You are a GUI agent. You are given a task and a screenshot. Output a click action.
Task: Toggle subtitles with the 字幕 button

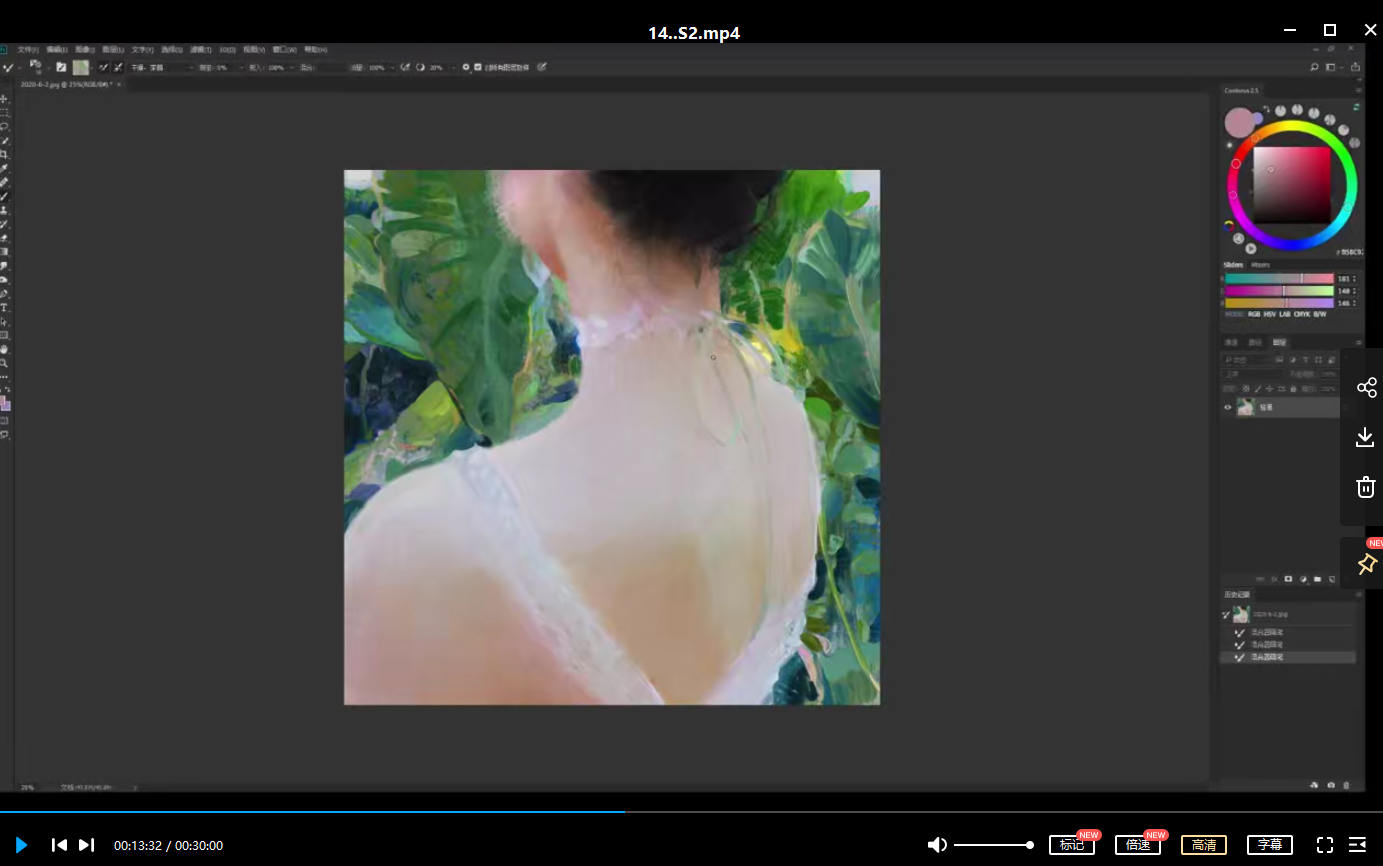click(x=1269, y=845)
